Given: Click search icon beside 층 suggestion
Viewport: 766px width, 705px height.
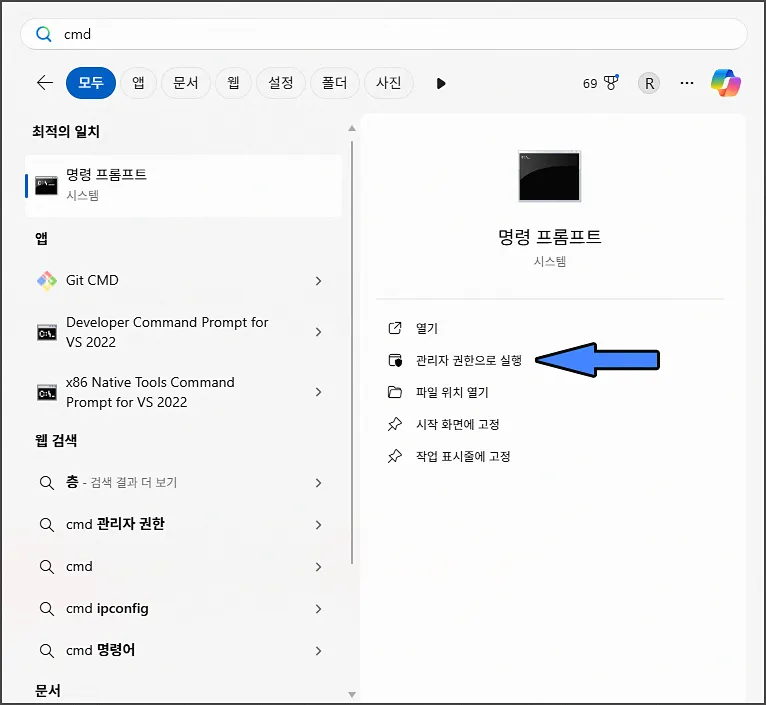Looking at the screenshot, I should pyautogui.click(x=46, y=483).
